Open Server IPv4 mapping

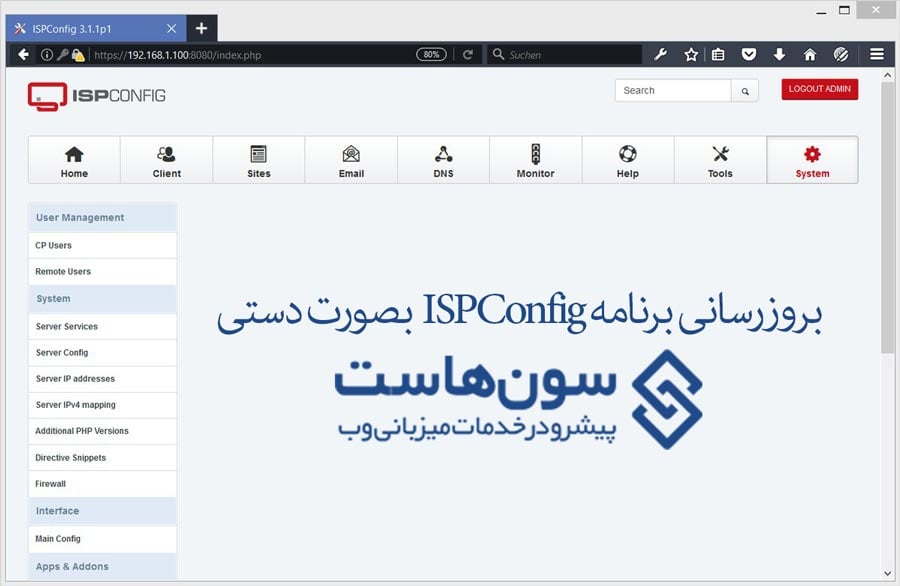103,405
